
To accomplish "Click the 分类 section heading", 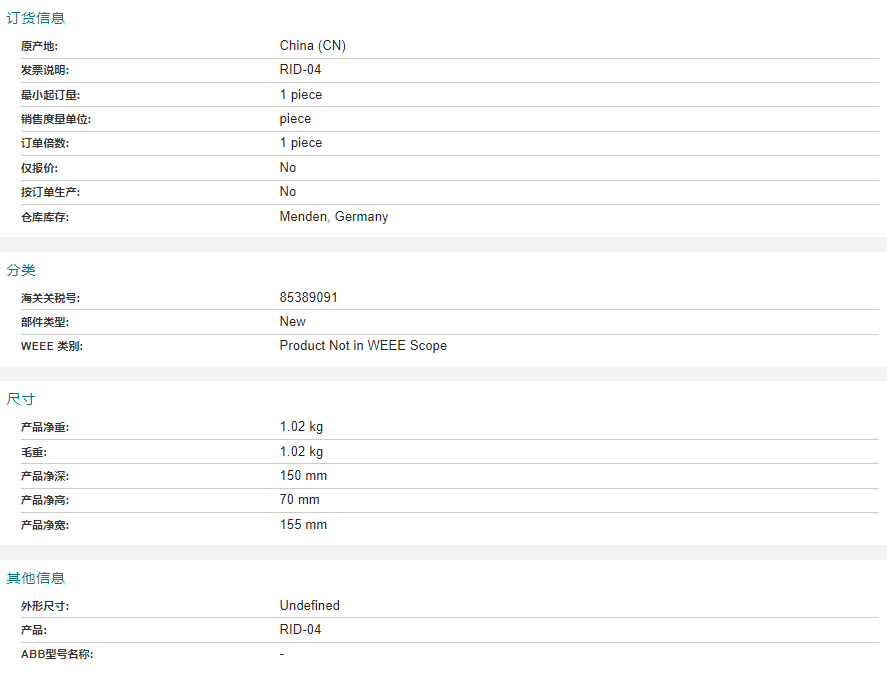I will coord(21,270).
